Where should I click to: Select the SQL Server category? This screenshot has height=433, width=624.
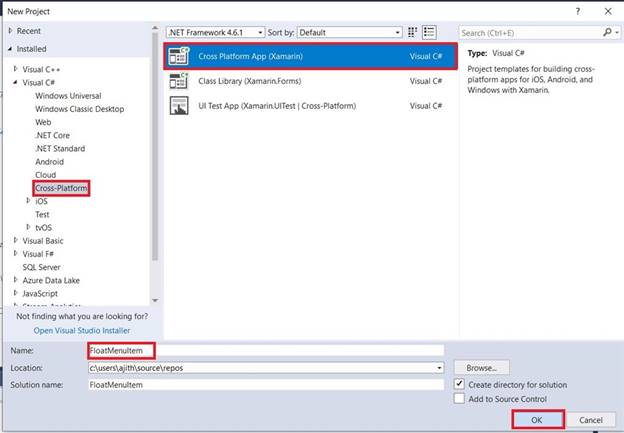tap(41, 267)
